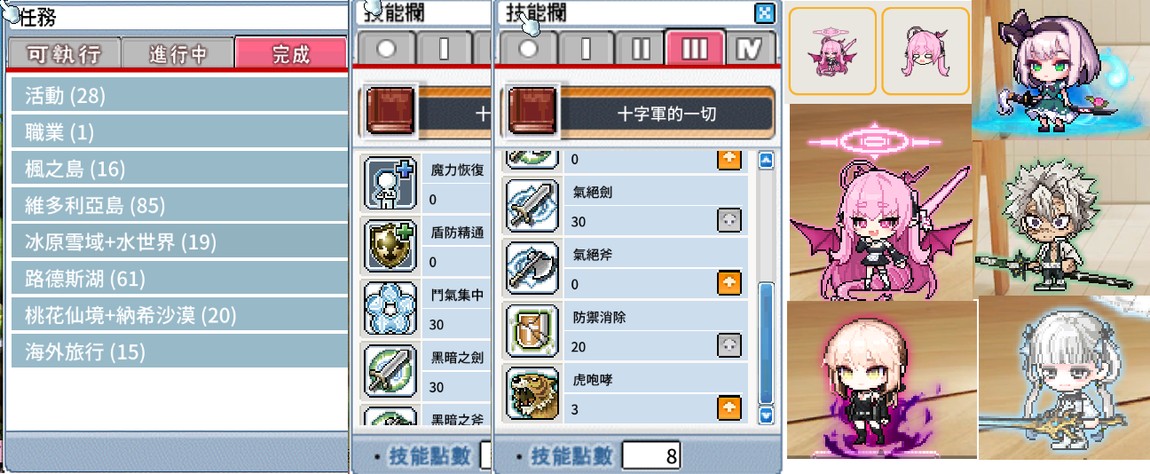The width and height of the screenshot is (1150, 474).
Task: Open the 可執行 quest tab
Action: (x=64, y=54)
